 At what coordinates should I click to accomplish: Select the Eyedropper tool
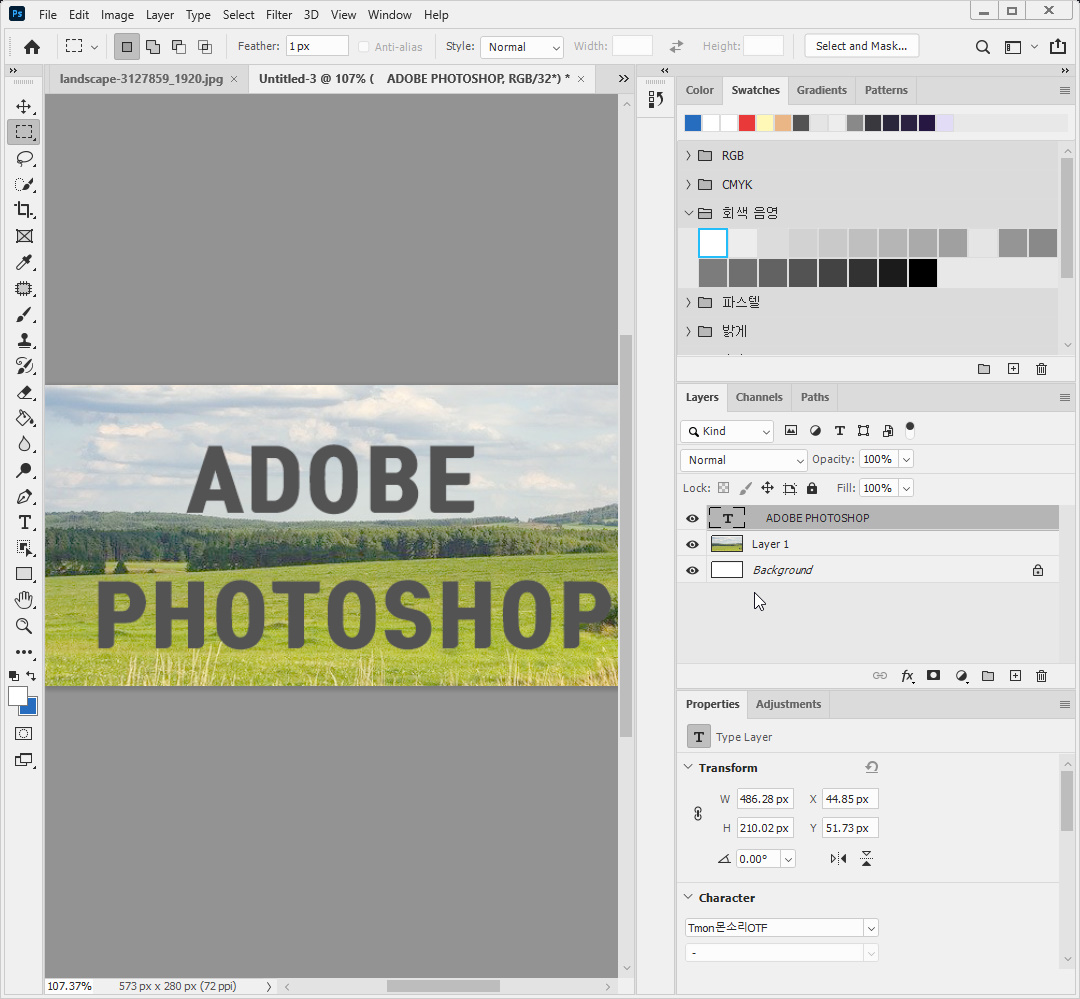[x=24, y=262]
